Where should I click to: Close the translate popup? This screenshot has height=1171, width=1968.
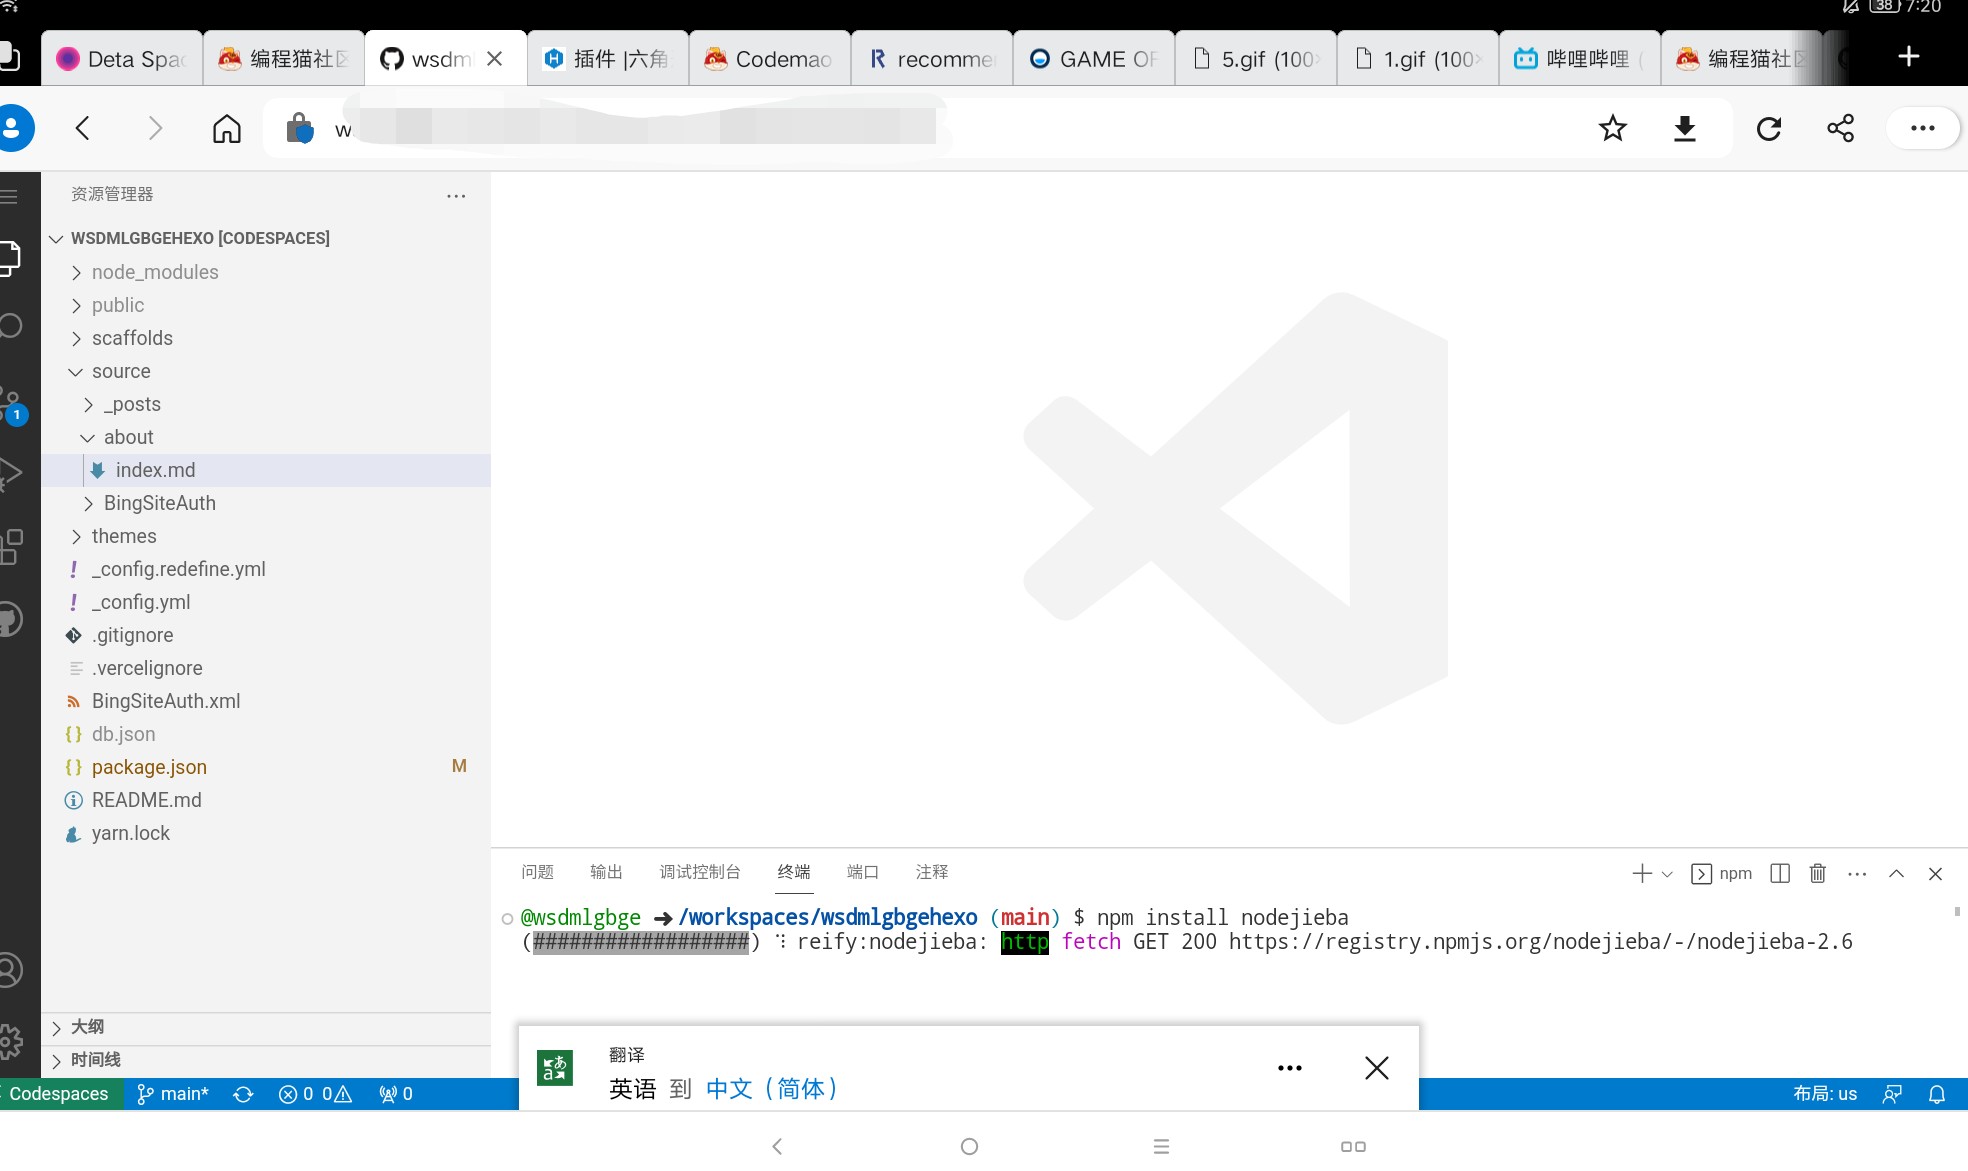click(1377, 1068)
